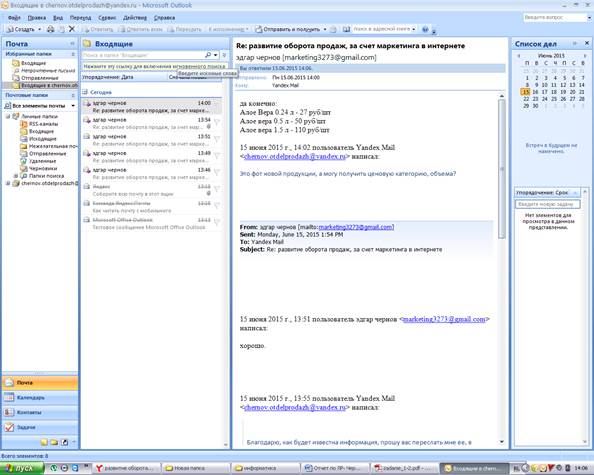Toggle flag on the 13:51 message
This screenshot has width=594, height=475.
217,139
